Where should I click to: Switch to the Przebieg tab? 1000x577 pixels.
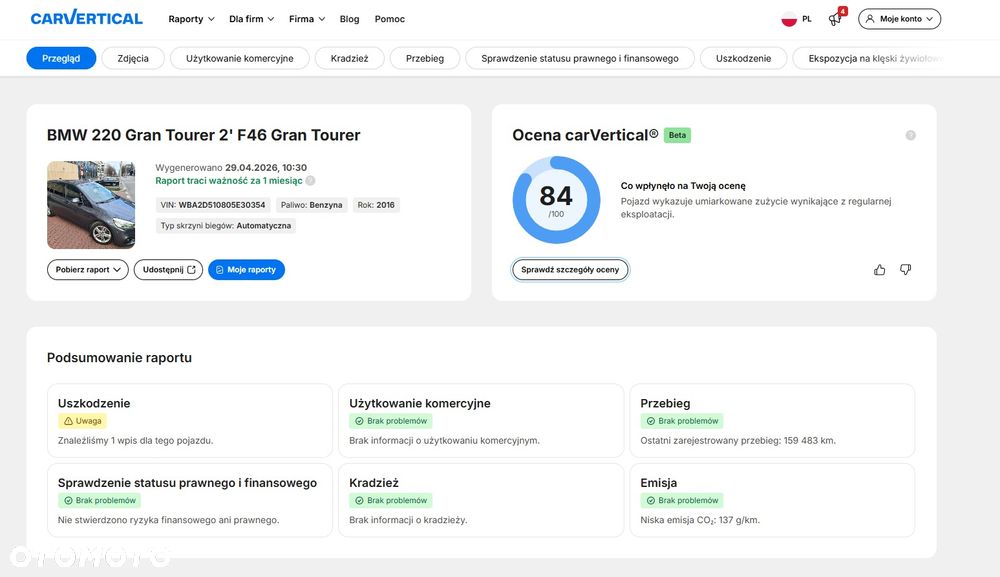pos(425,58)
